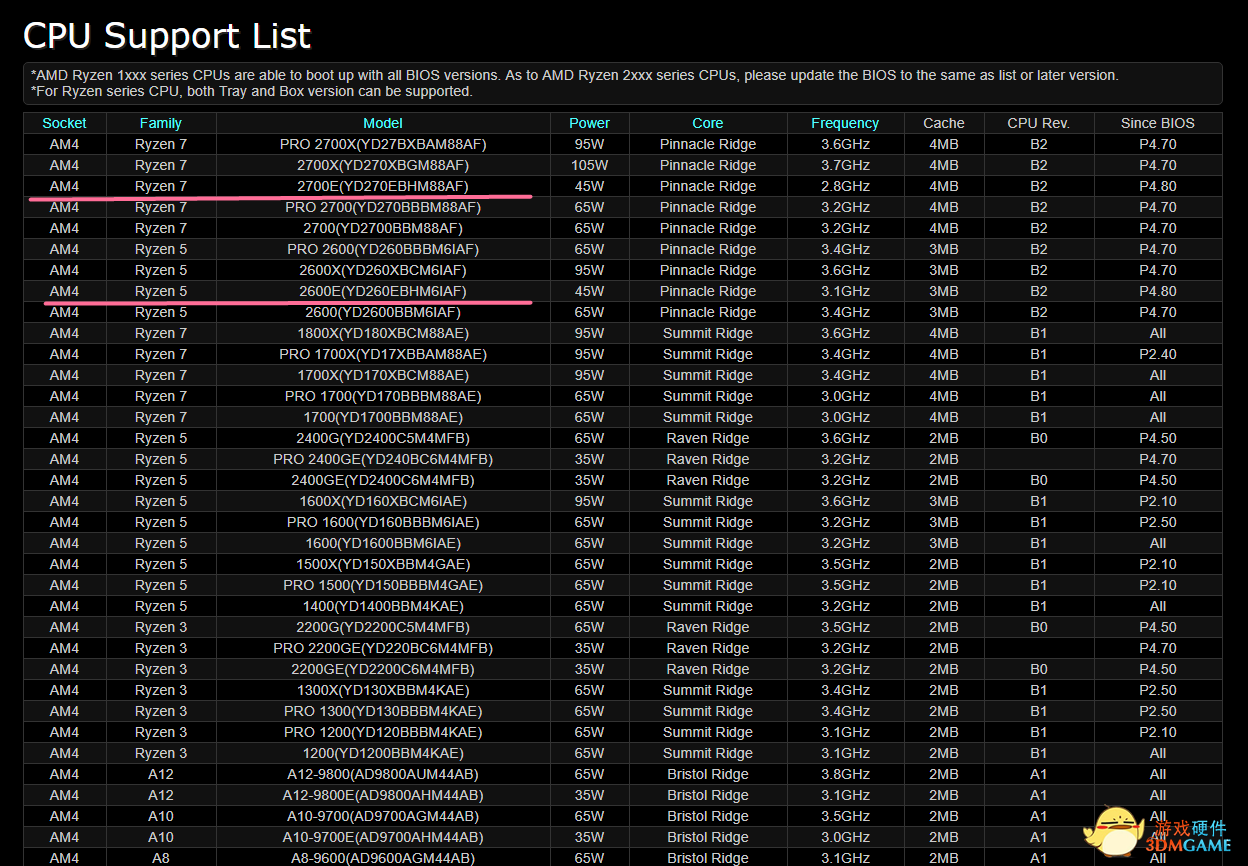Select model PRO 1200(YD120BBBM4KAE)
1248x866 pixels.
click(383, 732)
